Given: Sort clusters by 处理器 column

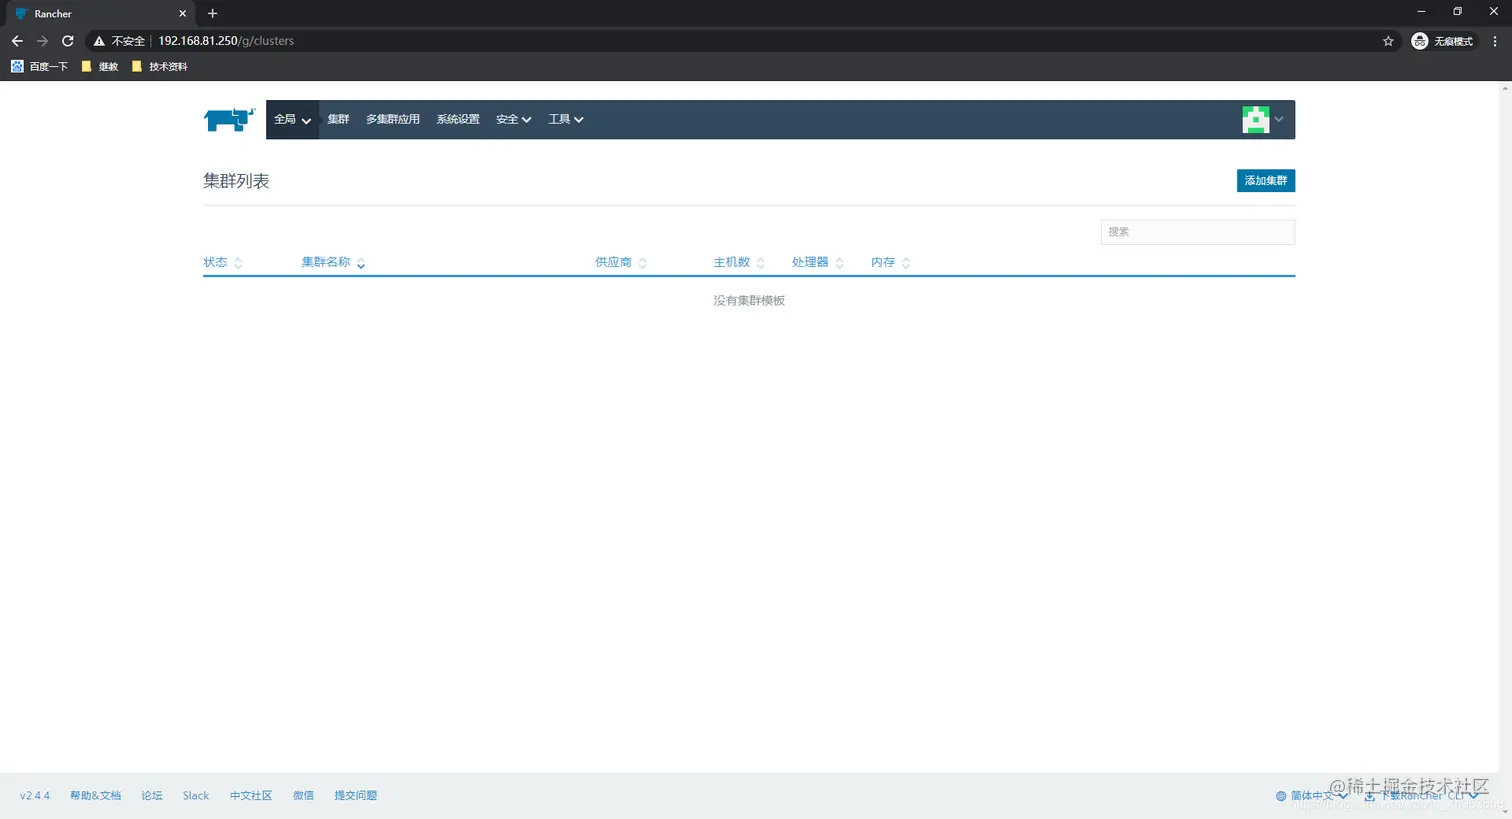Looking at the screenshot, I should click(817, 262).
